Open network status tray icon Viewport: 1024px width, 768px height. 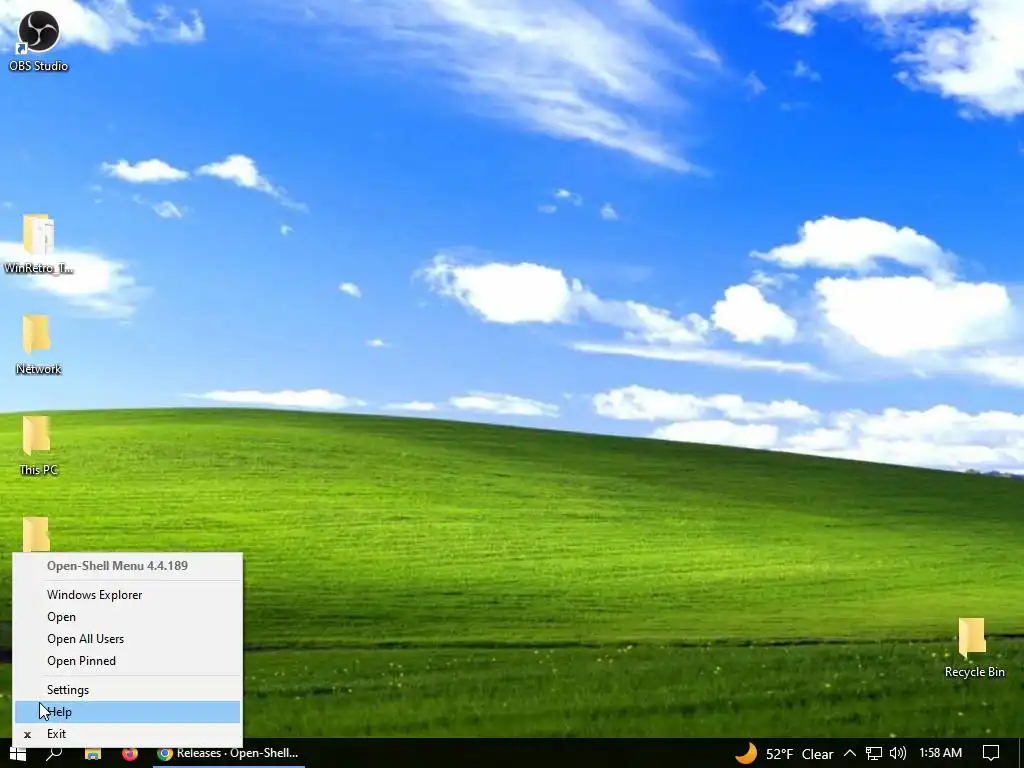pyautogui.click(x=874, y=754)
